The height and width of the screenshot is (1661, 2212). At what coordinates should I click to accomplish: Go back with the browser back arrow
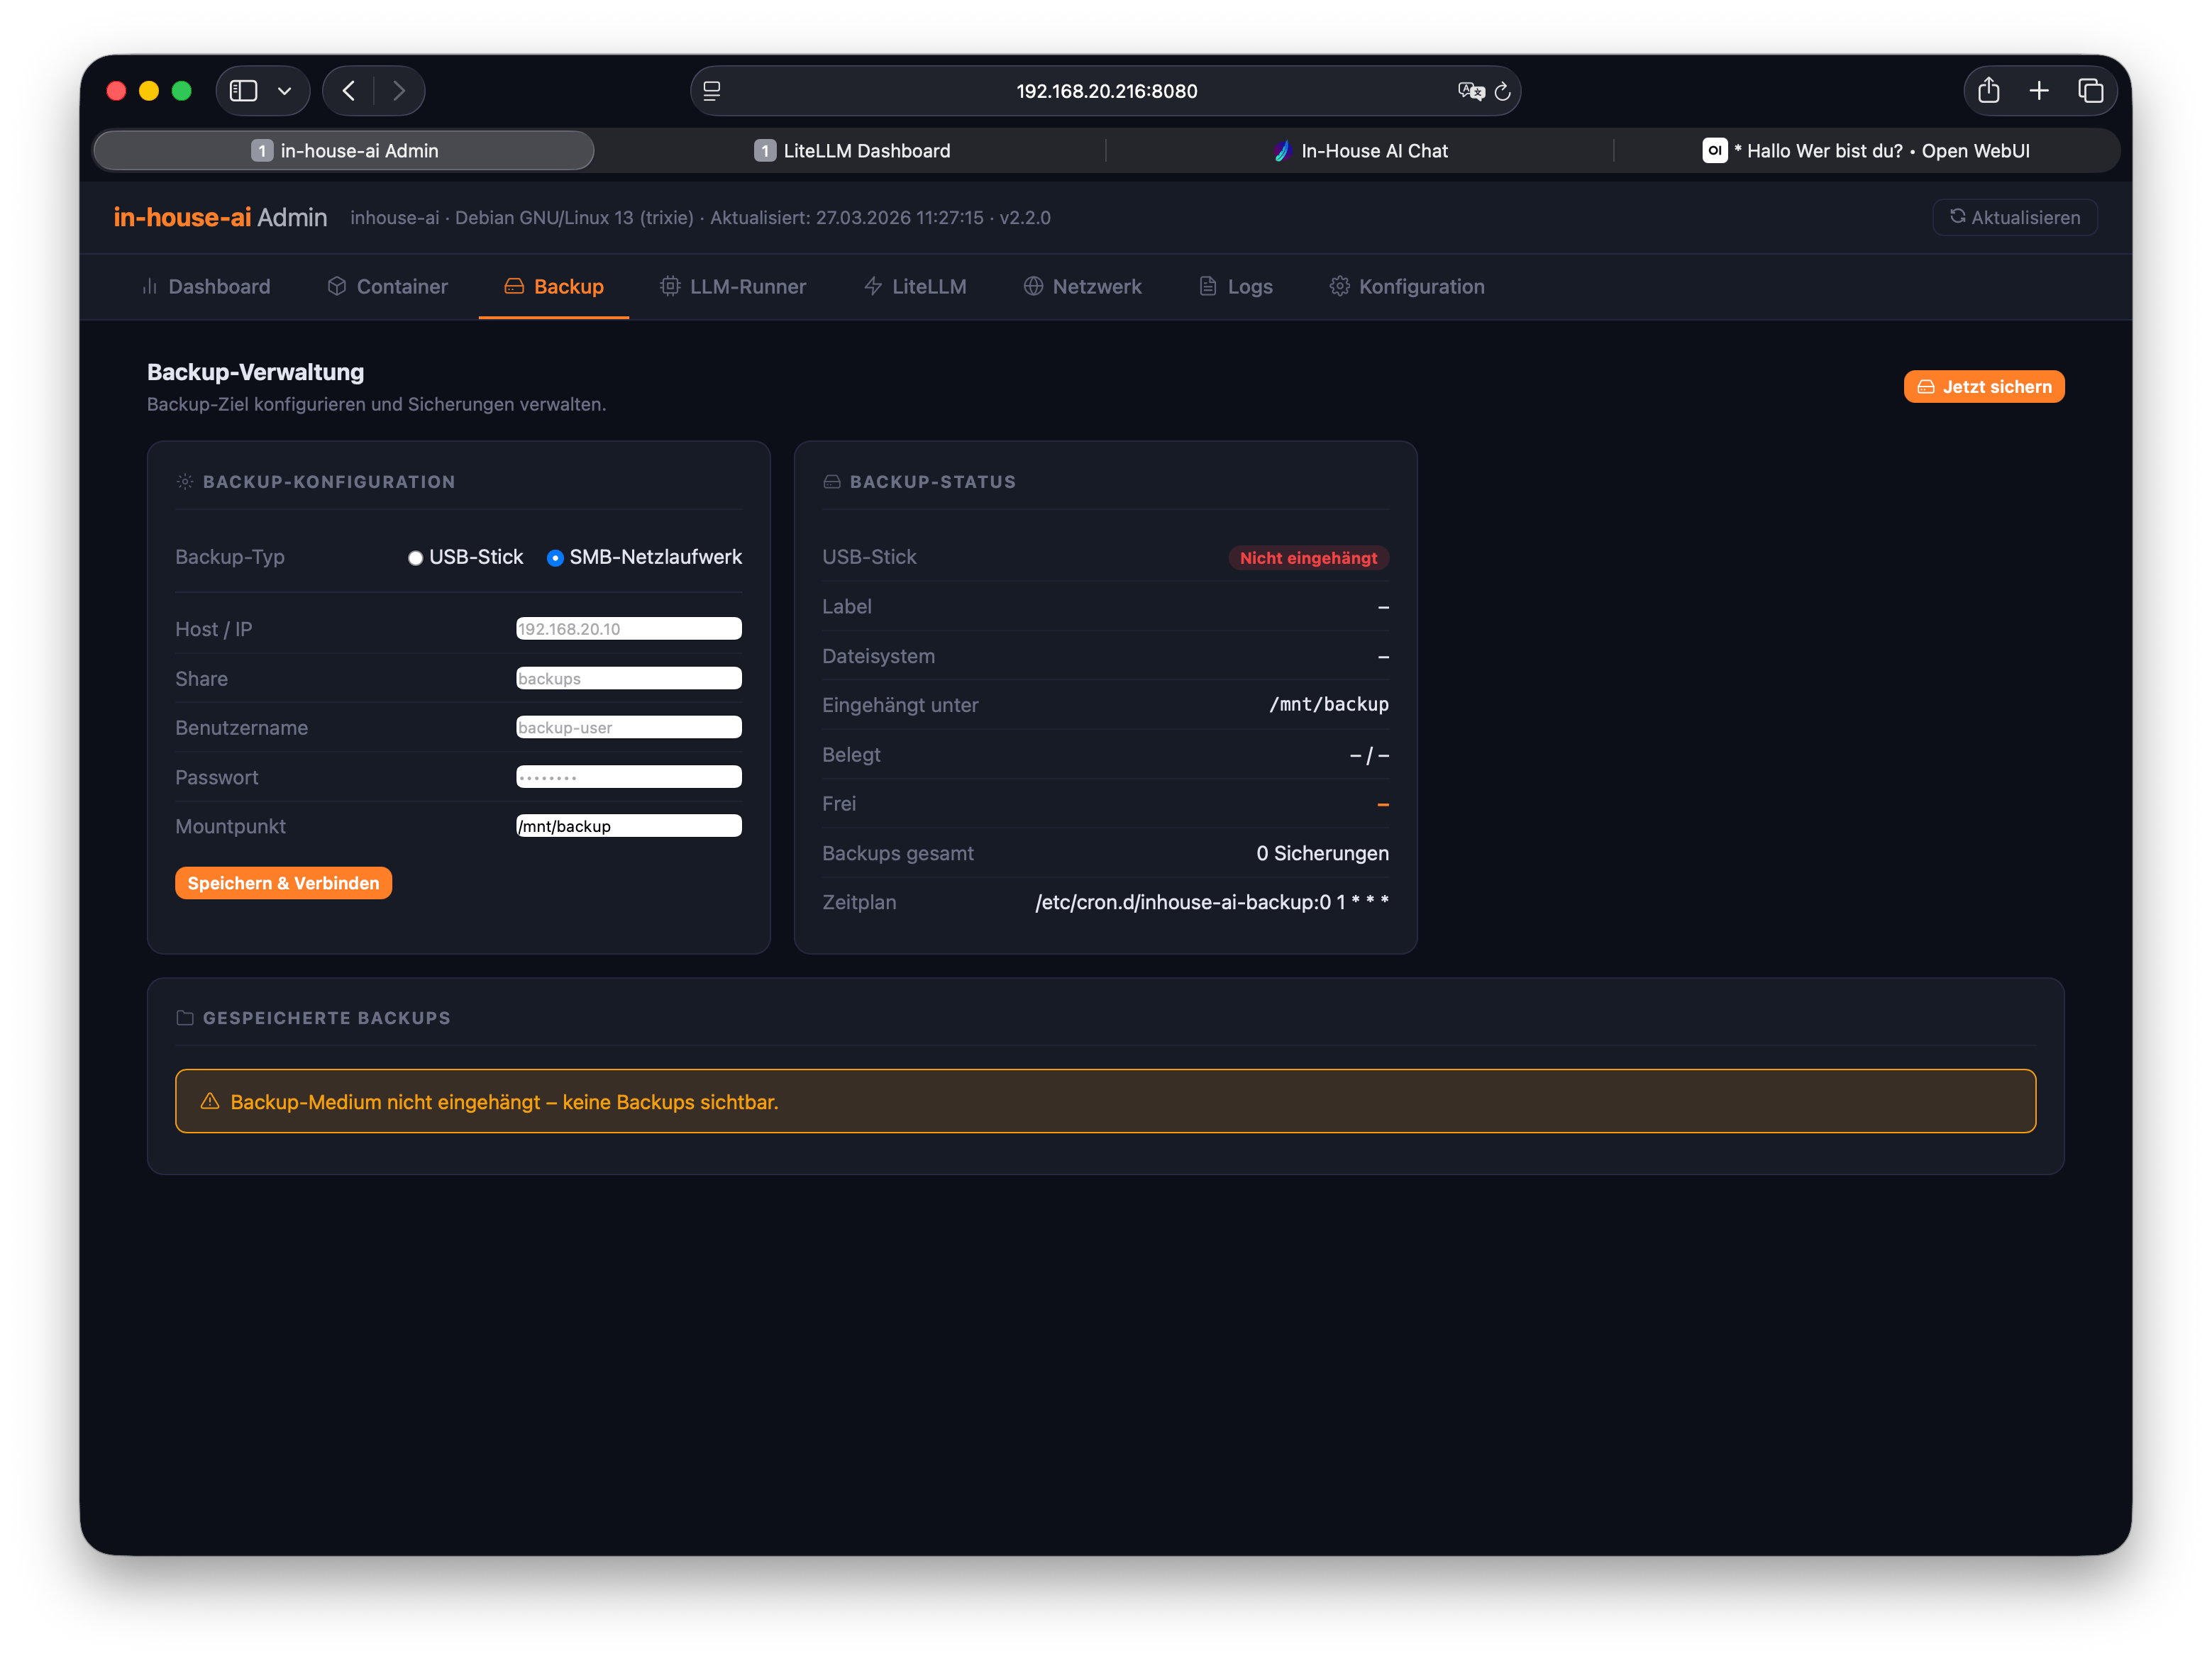pyautogui.click(x=349, y=91)
